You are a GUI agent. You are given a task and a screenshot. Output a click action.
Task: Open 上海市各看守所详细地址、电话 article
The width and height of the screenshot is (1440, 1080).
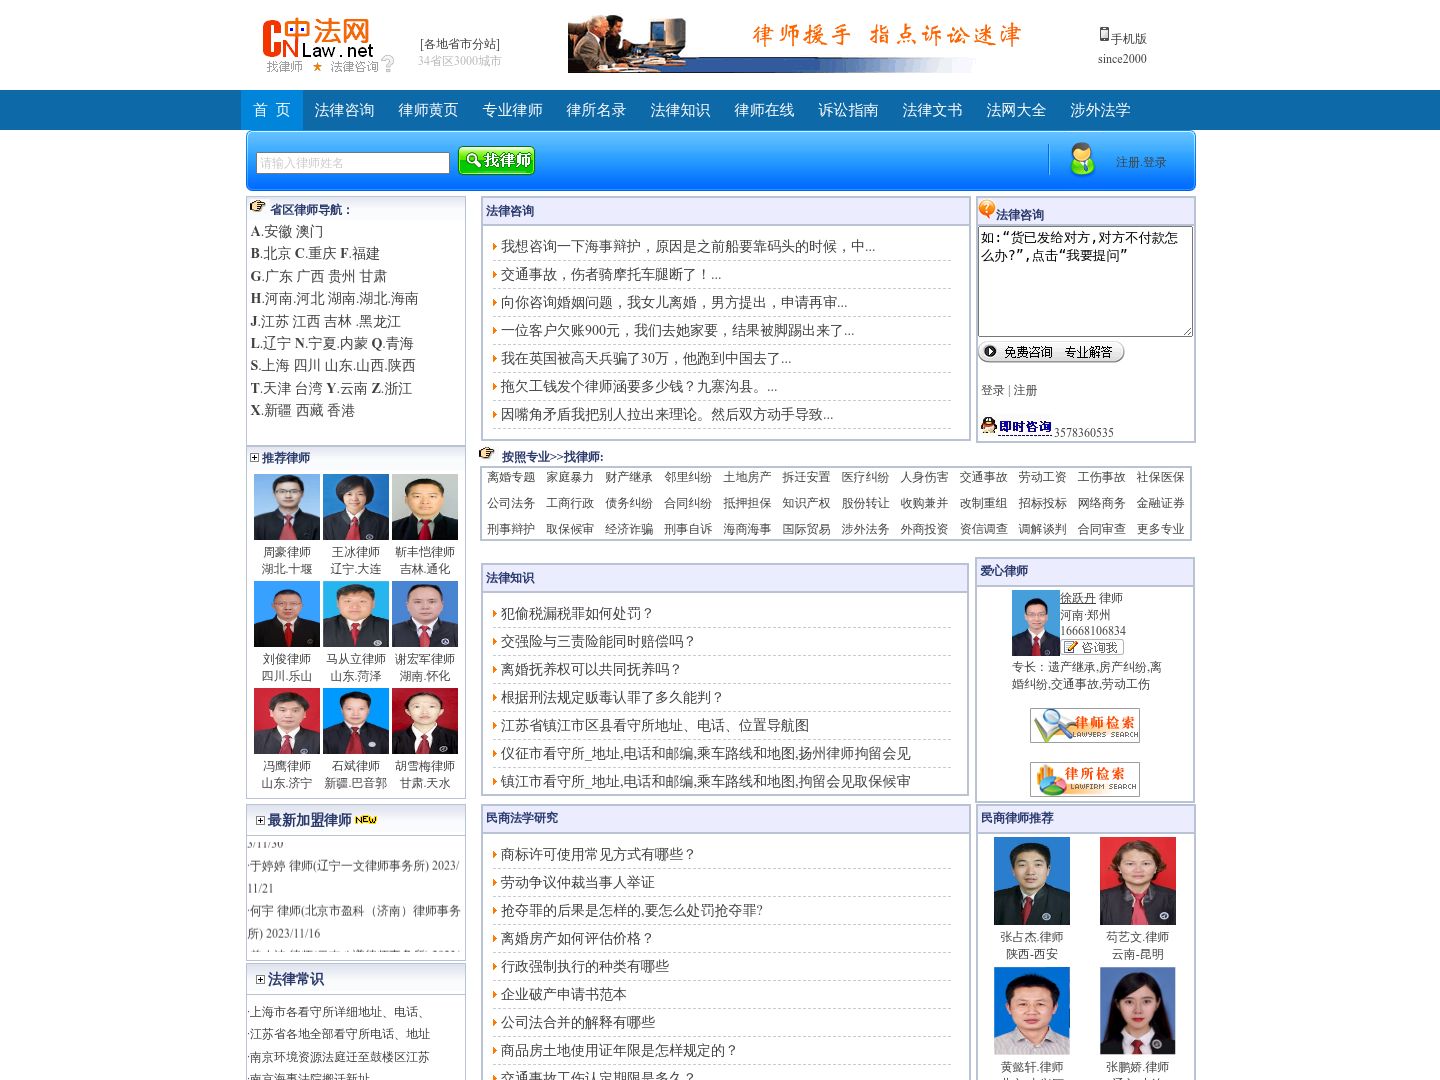point(339,1012)
